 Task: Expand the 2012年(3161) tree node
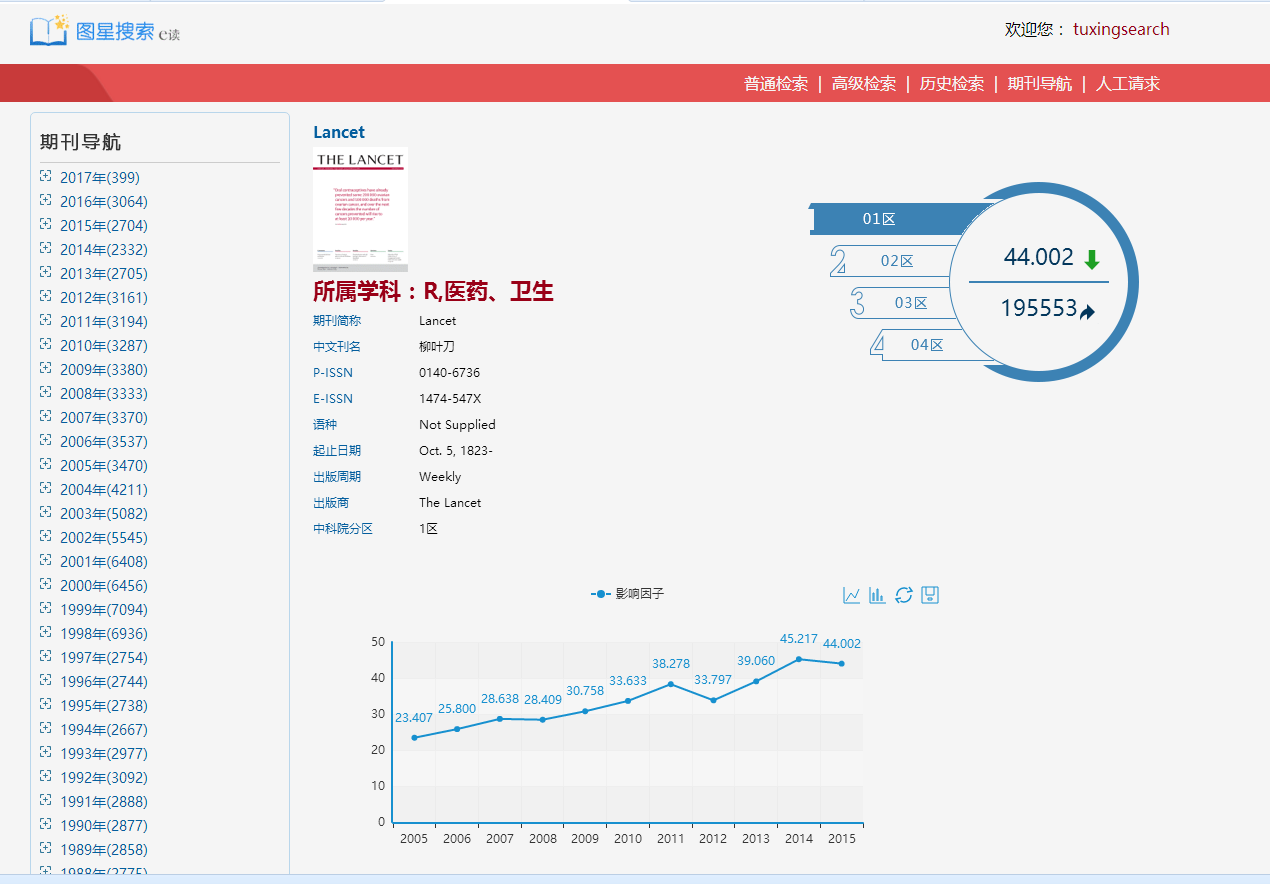point(45,296)
